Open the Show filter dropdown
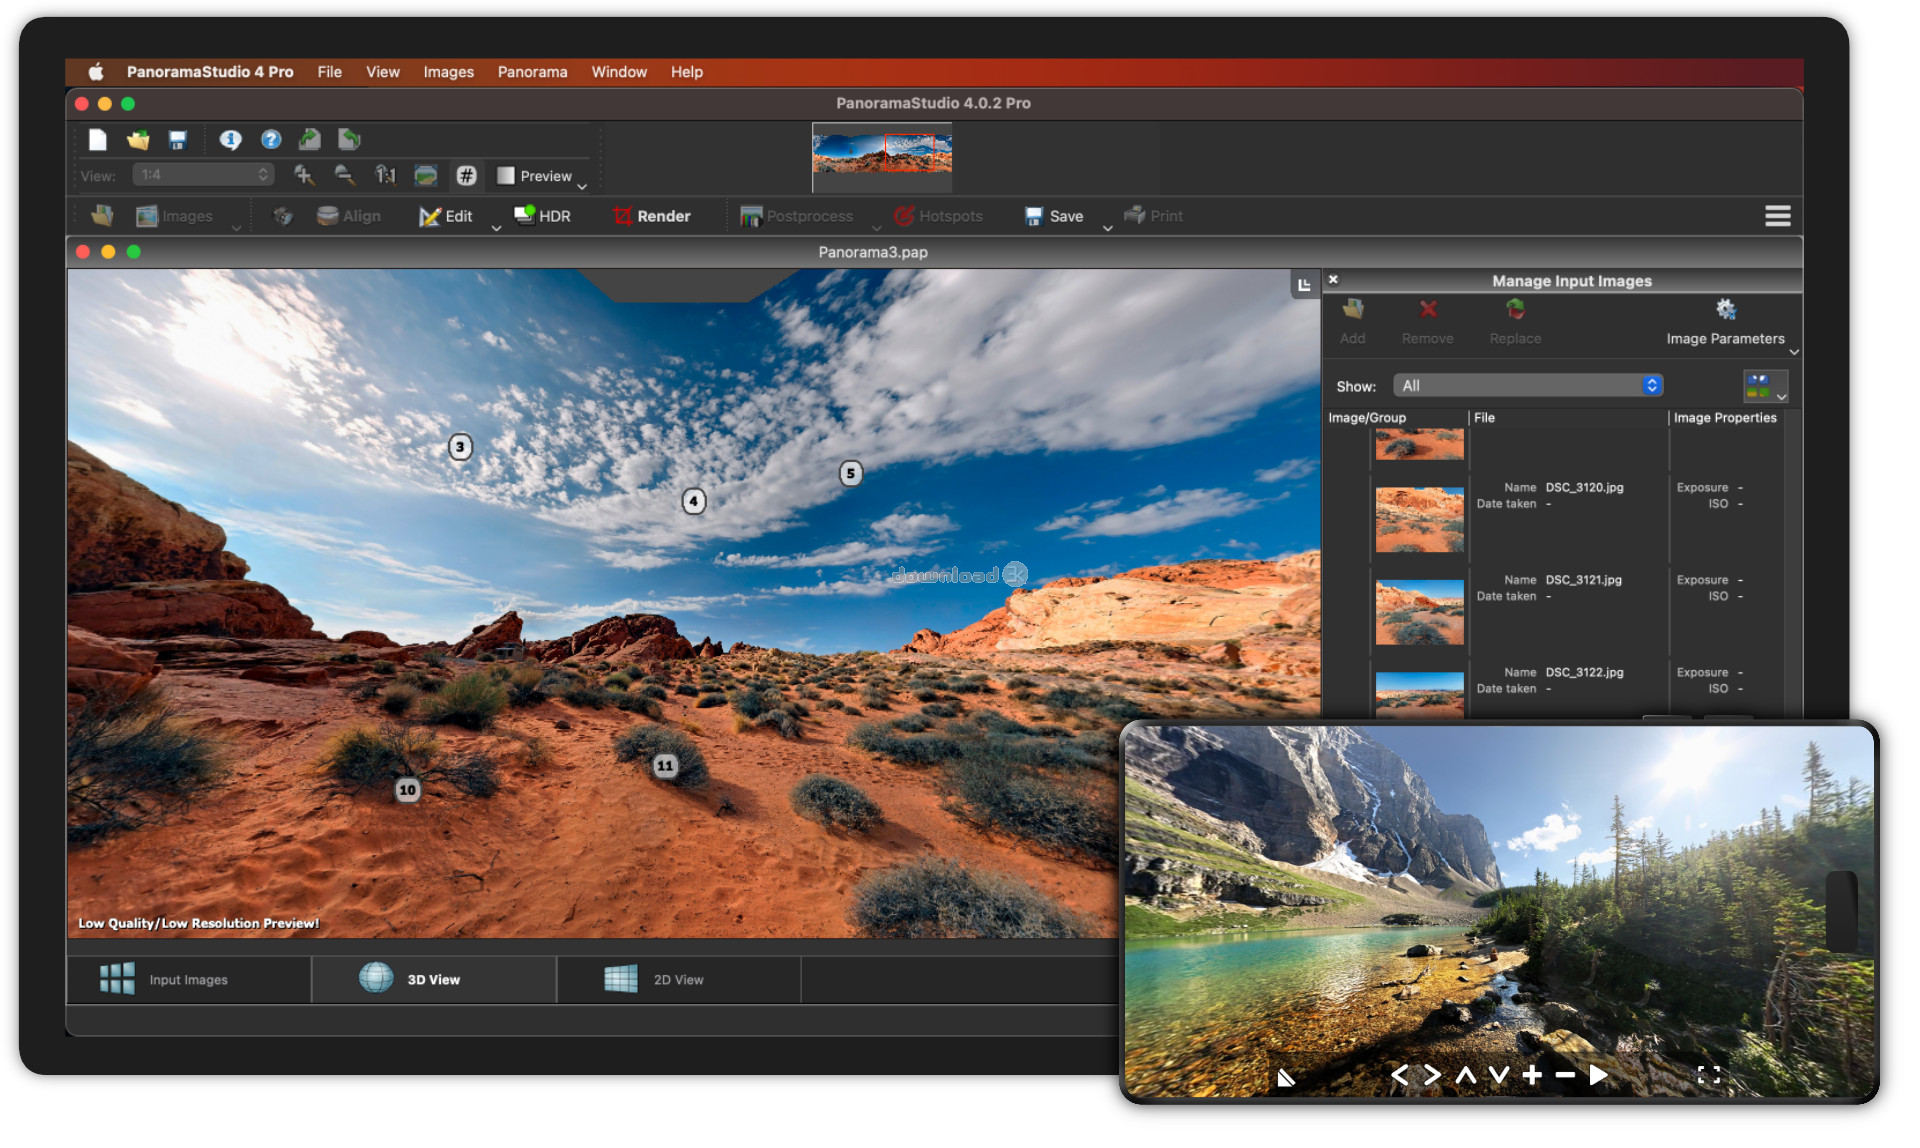 [x=1527, y=386]
